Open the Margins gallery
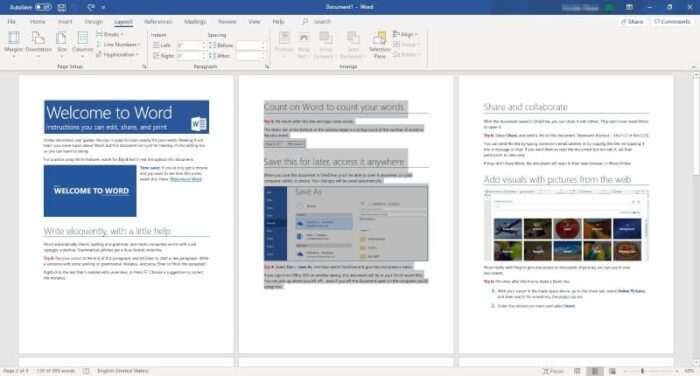 pyautogui.click(x=13, y=44)
